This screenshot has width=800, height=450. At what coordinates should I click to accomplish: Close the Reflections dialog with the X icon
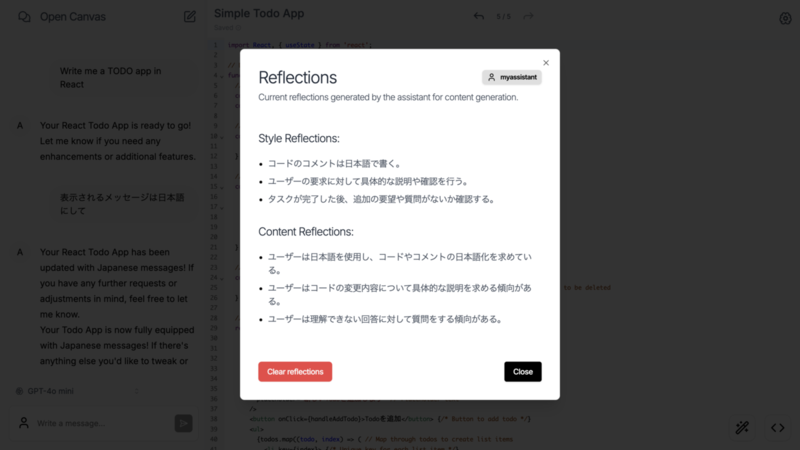546,63
